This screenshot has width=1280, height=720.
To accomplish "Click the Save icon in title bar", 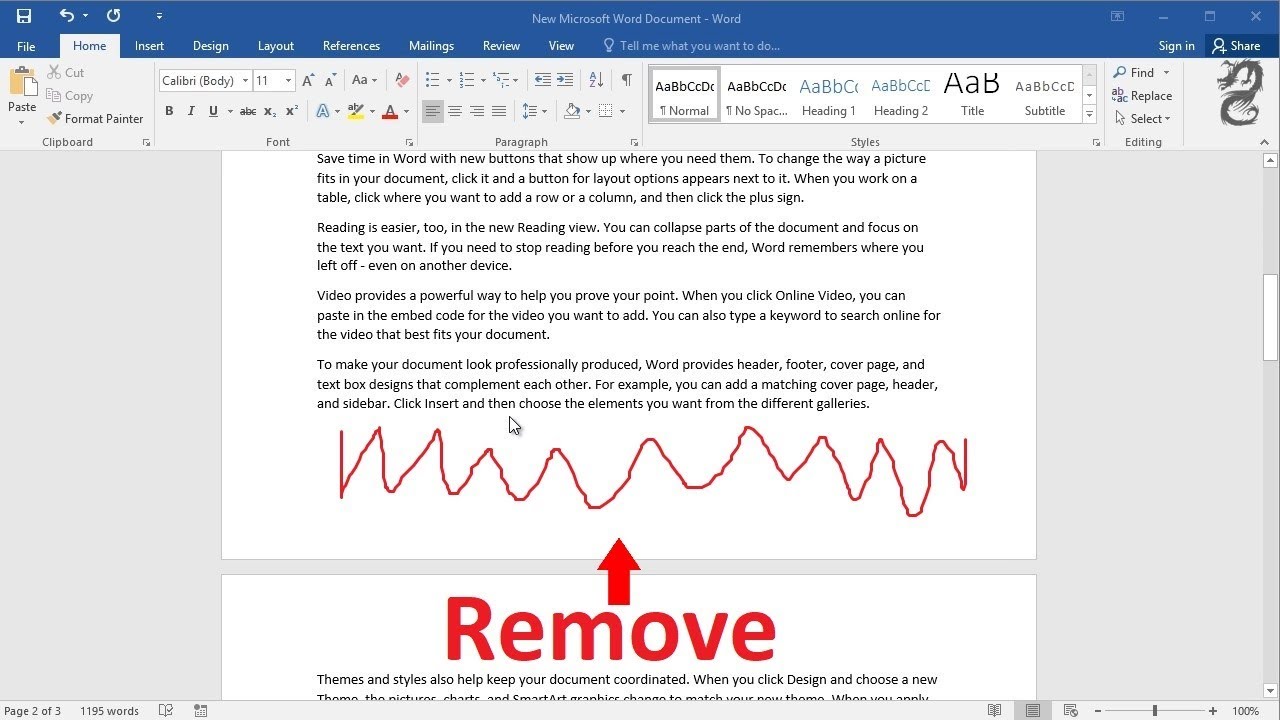I will pos(24,16).
